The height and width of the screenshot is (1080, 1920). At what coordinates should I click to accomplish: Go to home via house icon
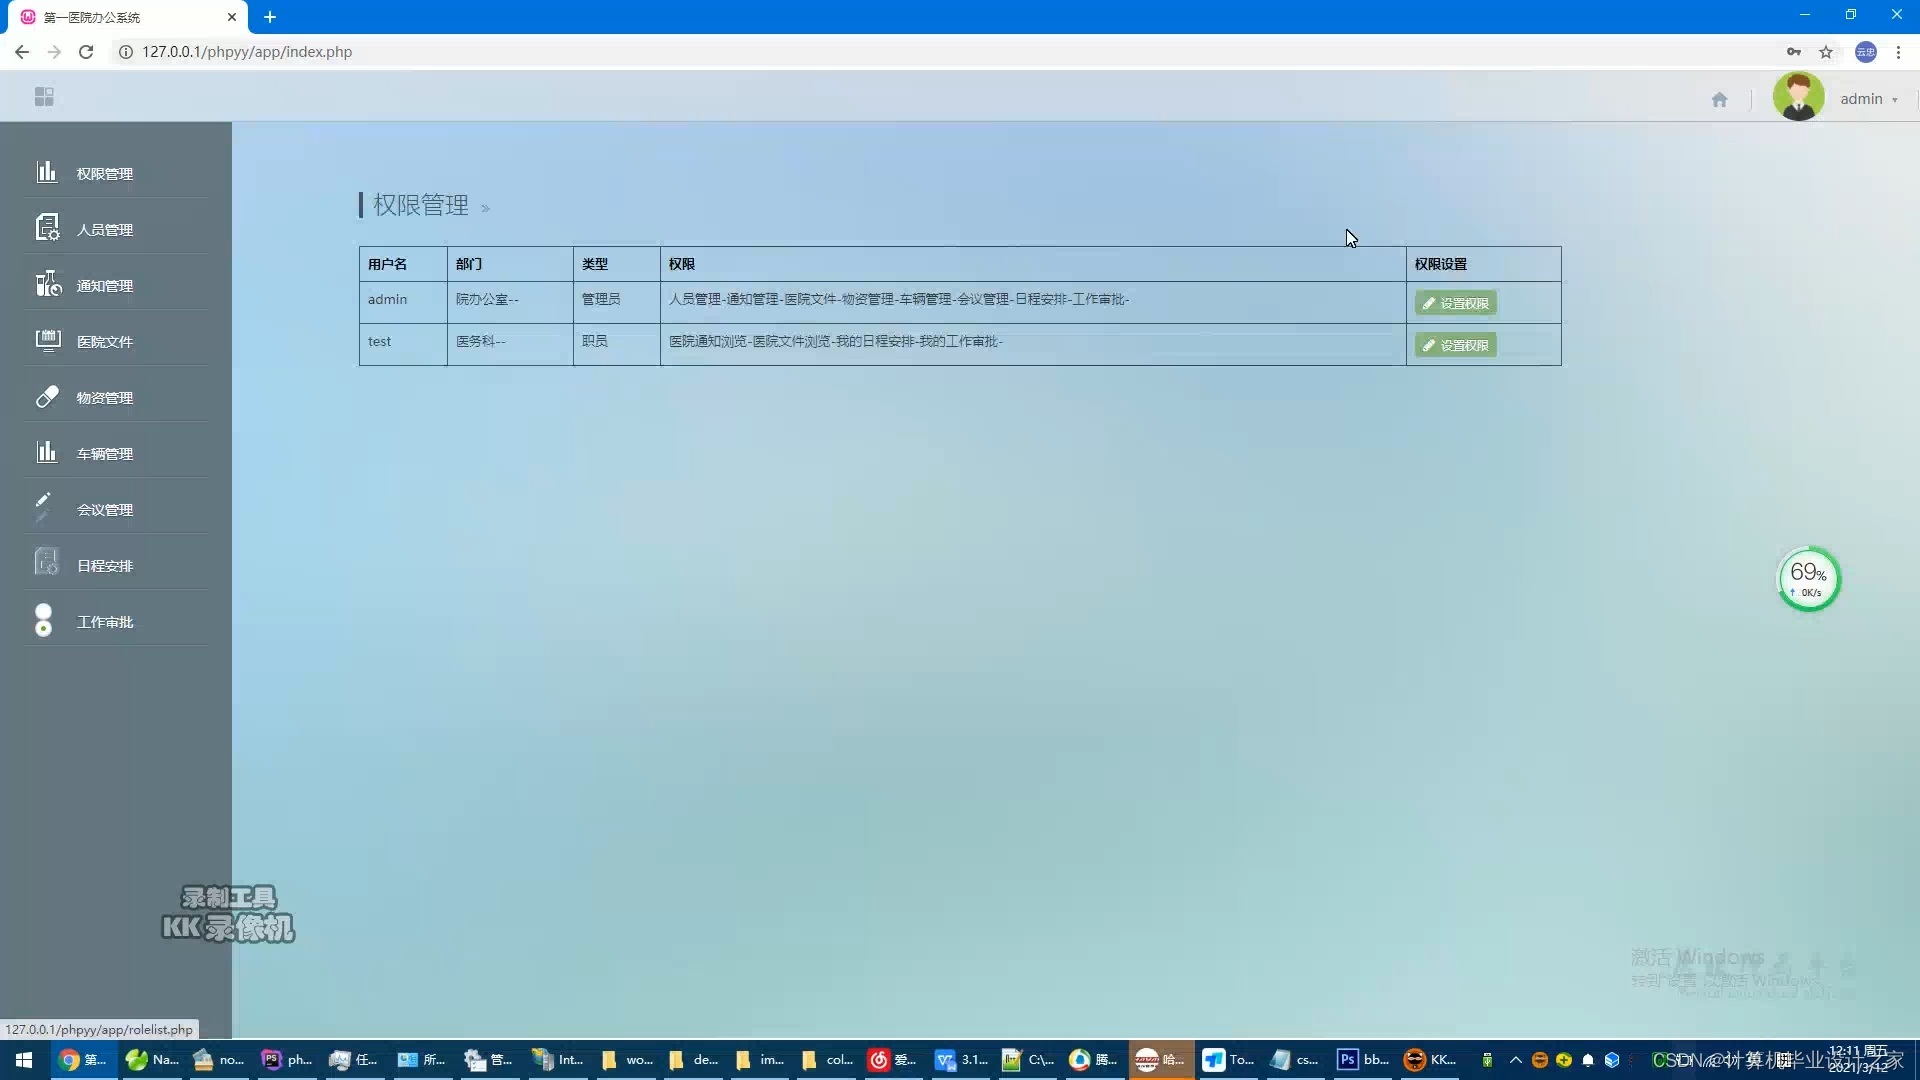(x=1719, y=99)
